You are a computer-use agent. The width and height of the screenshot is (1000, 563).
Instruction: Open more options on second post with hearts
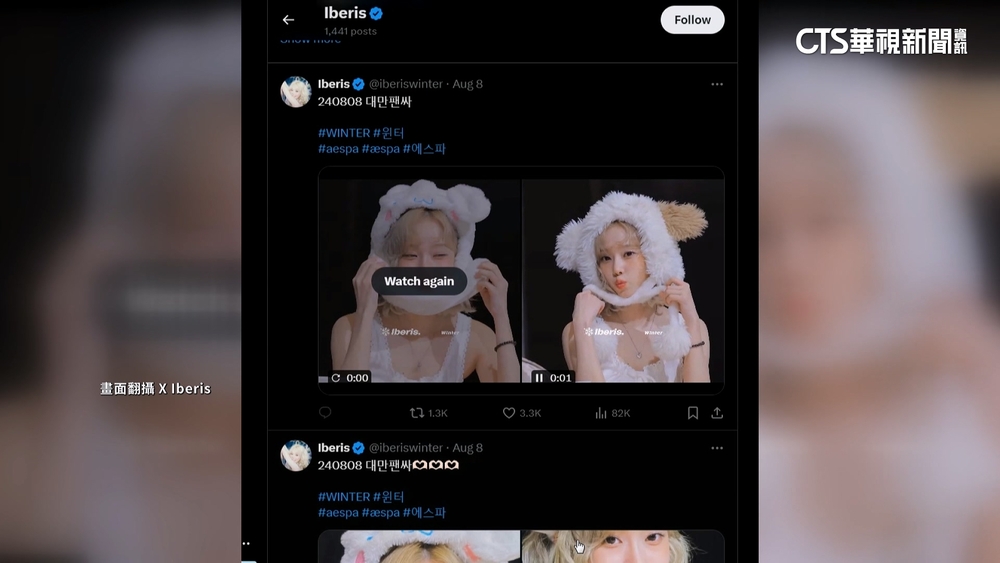tap(717, 449)
